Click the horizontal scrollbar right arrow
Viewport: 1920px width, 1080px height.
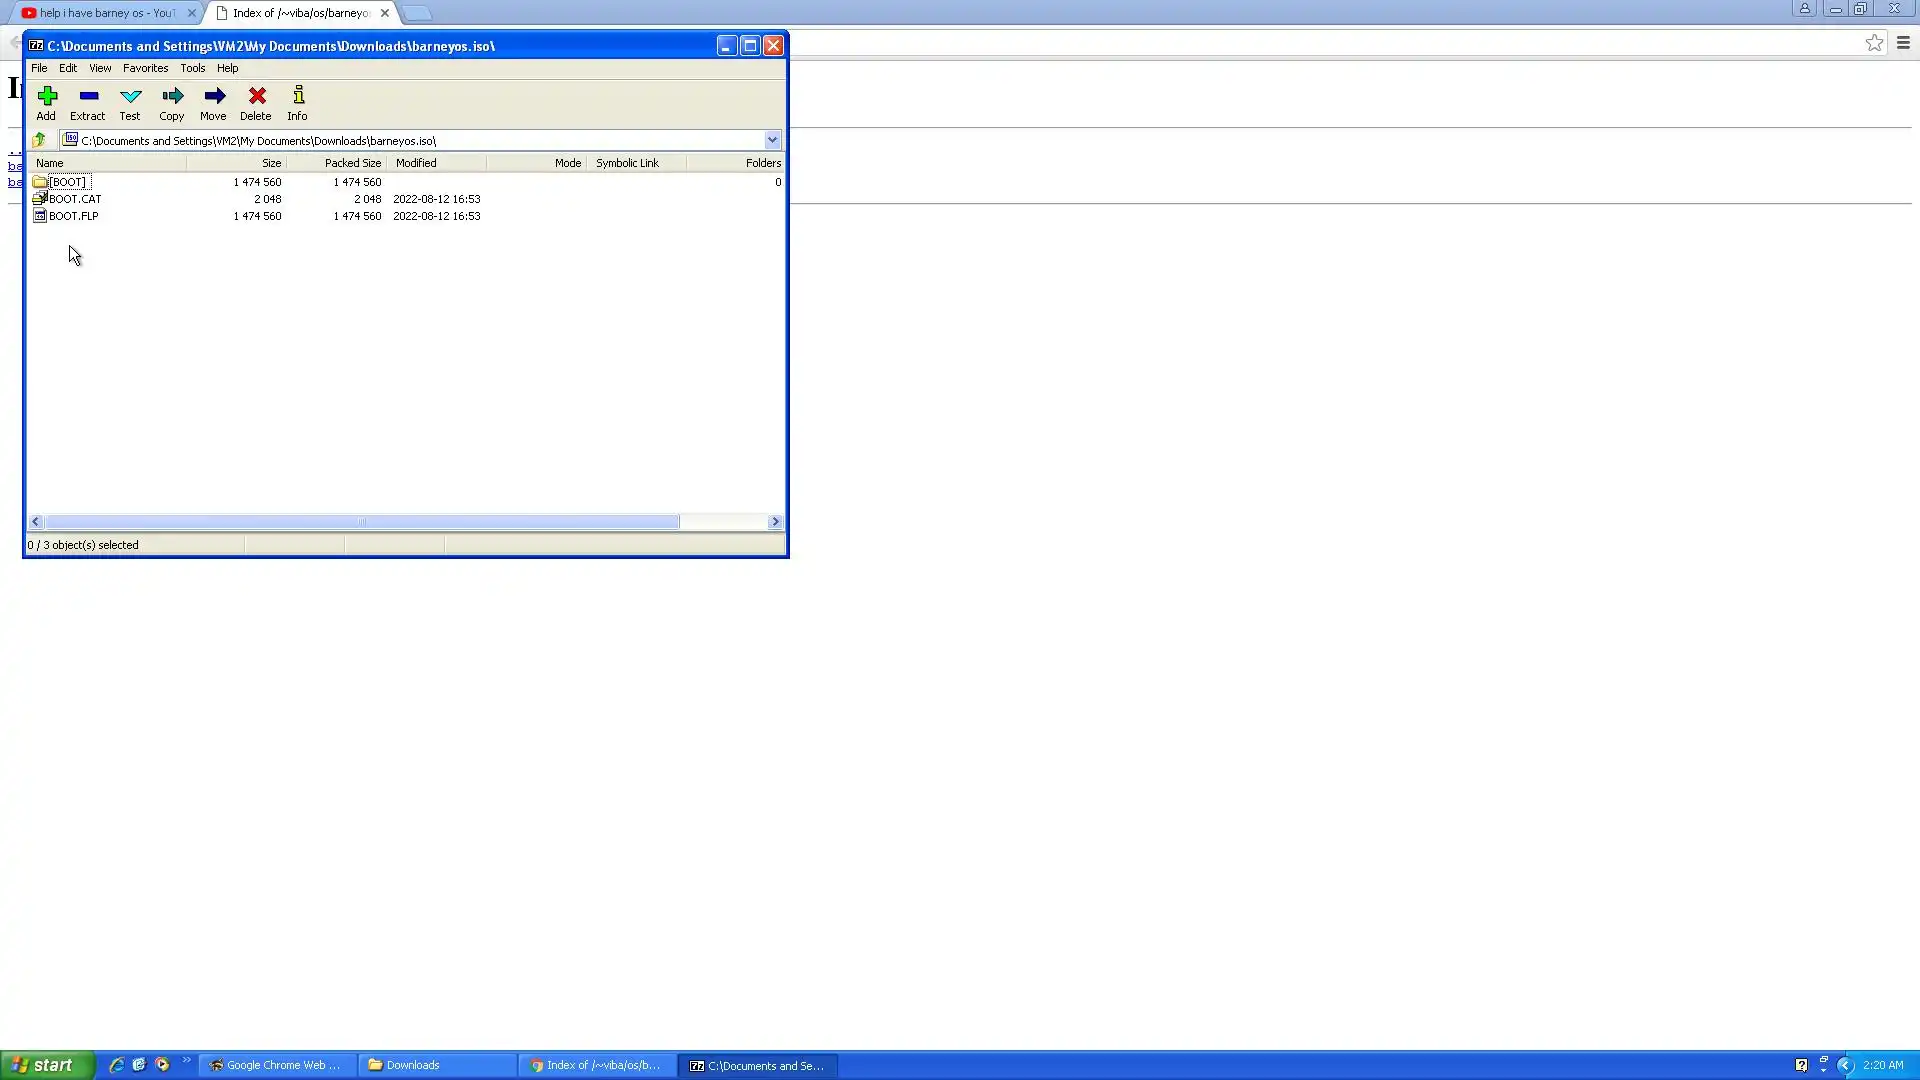[775, 522]
